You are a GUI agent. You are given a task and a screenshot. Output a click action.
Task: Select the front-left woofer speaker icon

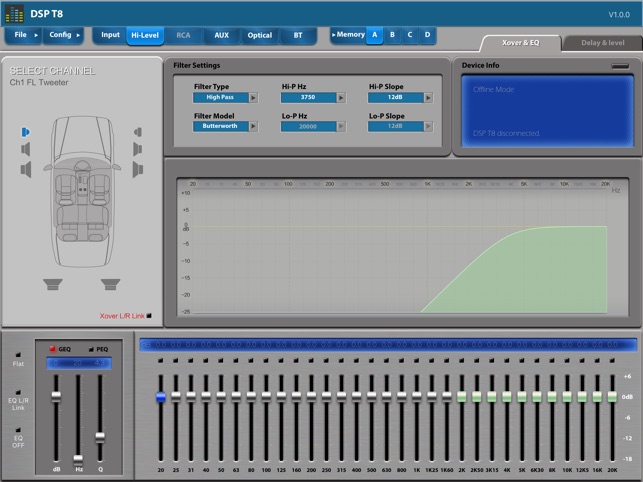click(26, 169)
